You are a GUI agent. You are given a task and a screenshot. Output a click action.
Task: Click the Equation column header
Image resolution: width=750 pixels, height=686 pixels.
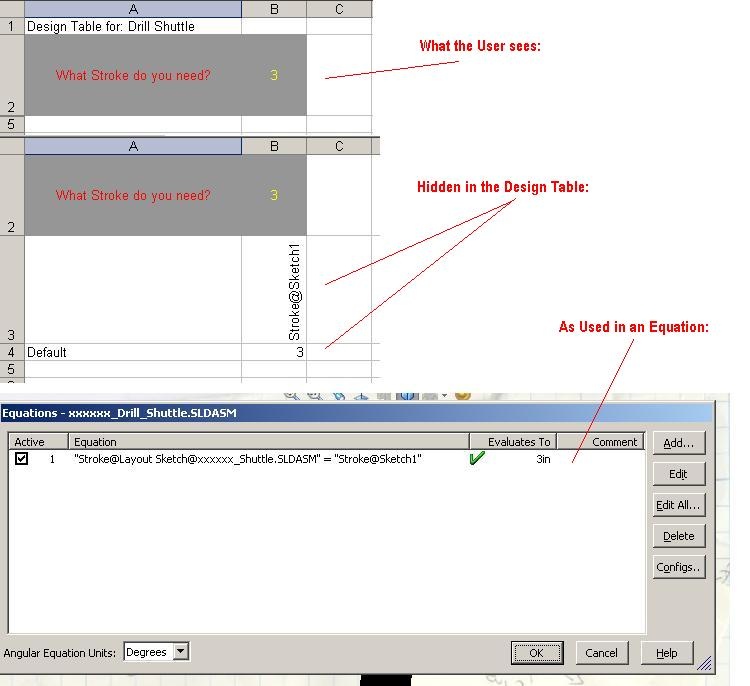click(269, 442)
